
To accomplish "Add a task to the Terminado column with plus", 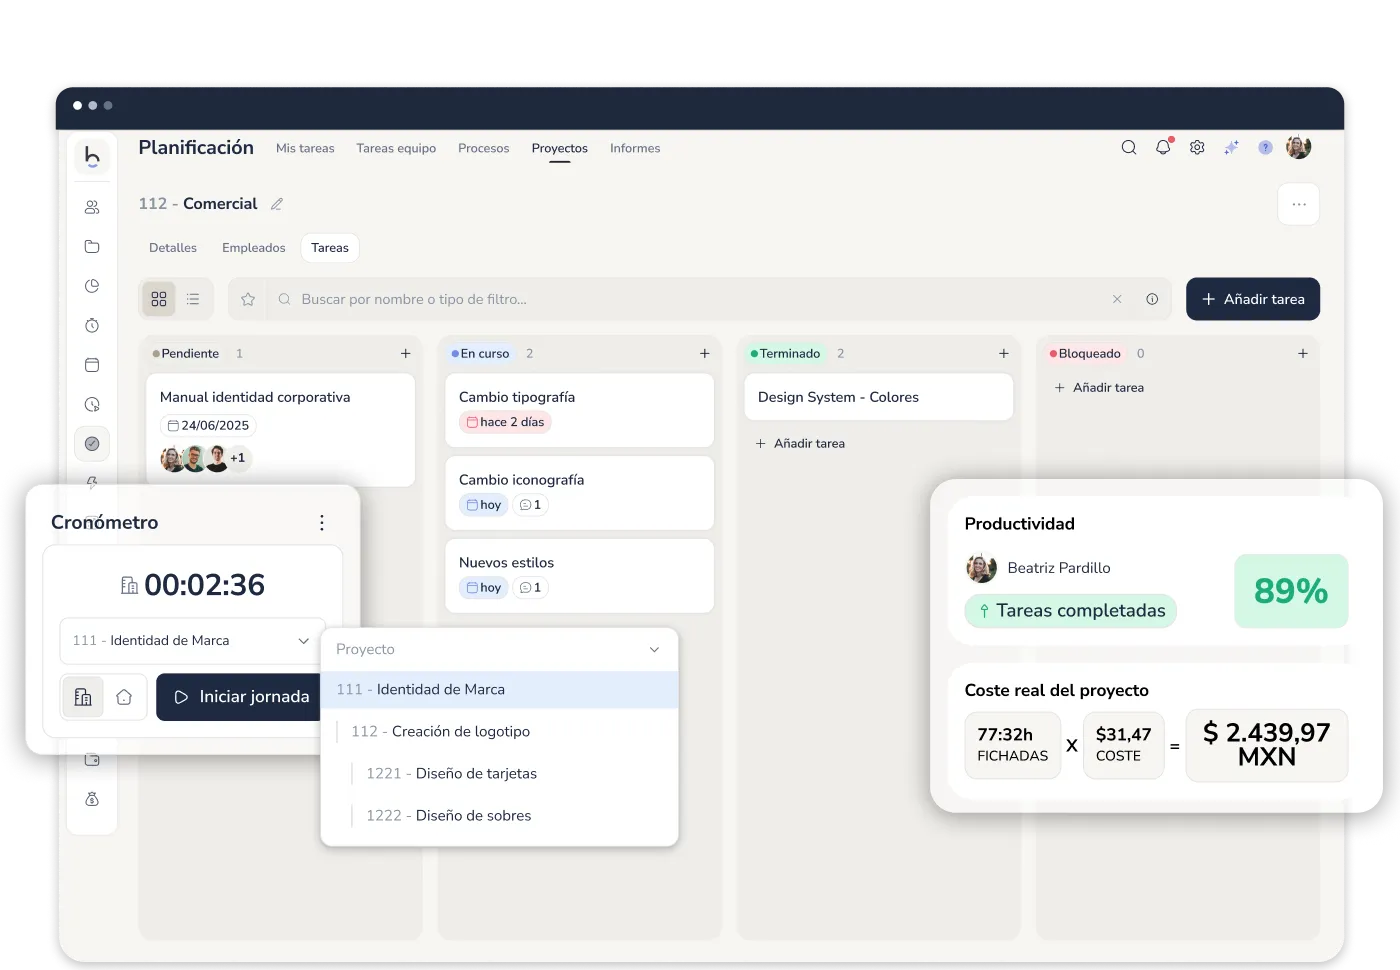I will pos(1003,353).
